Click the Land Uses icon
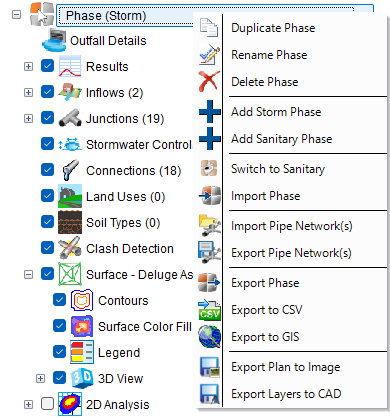This screenshot has height=418, width=390. 70,196
